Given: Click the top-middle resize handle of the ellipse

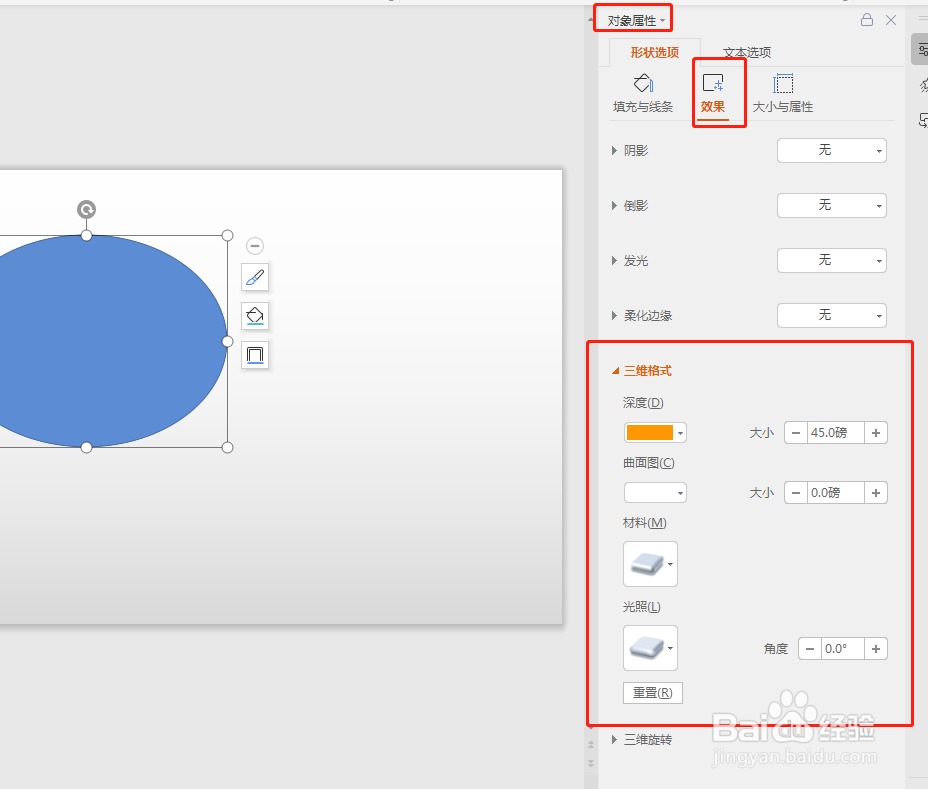Looking at the screenshot, I should pyautogui.click(x=86, y=236).
